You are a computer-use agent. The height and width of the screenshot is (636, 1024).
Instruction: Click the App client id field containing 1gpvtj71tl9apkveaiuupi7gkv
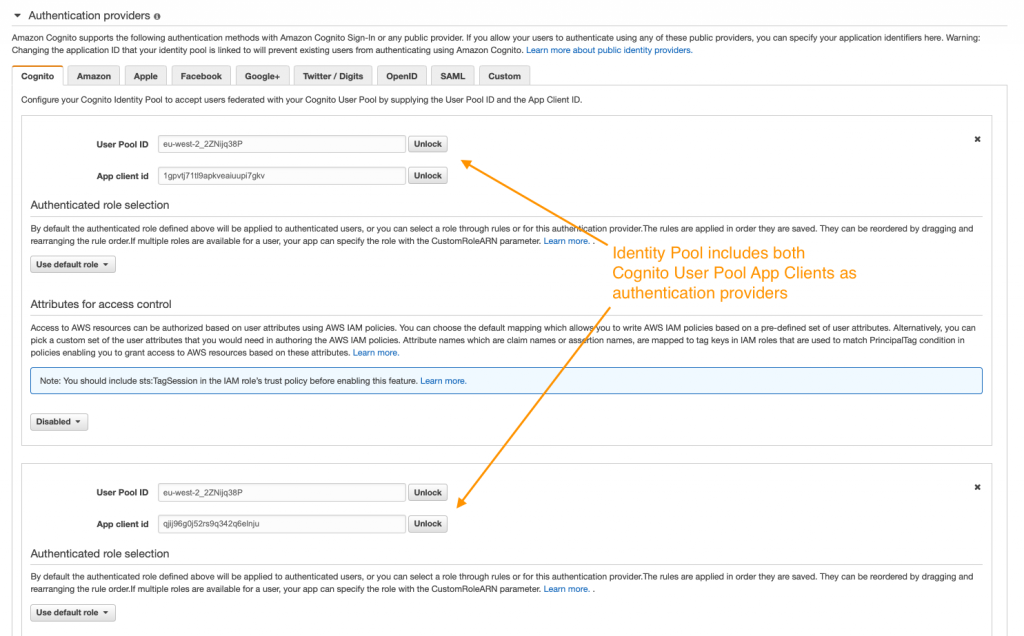pos(281,176)
